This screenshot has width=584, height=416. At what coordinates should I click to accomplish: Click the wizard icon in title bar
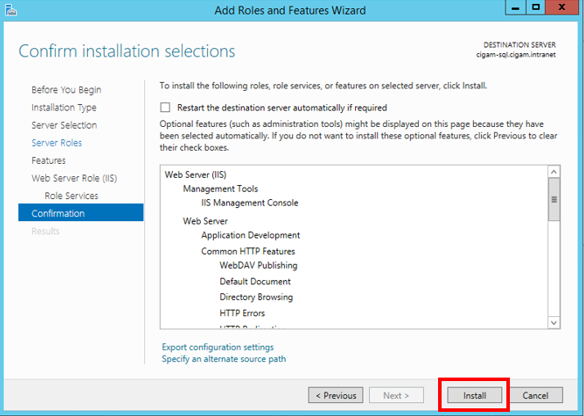(11, 10)
